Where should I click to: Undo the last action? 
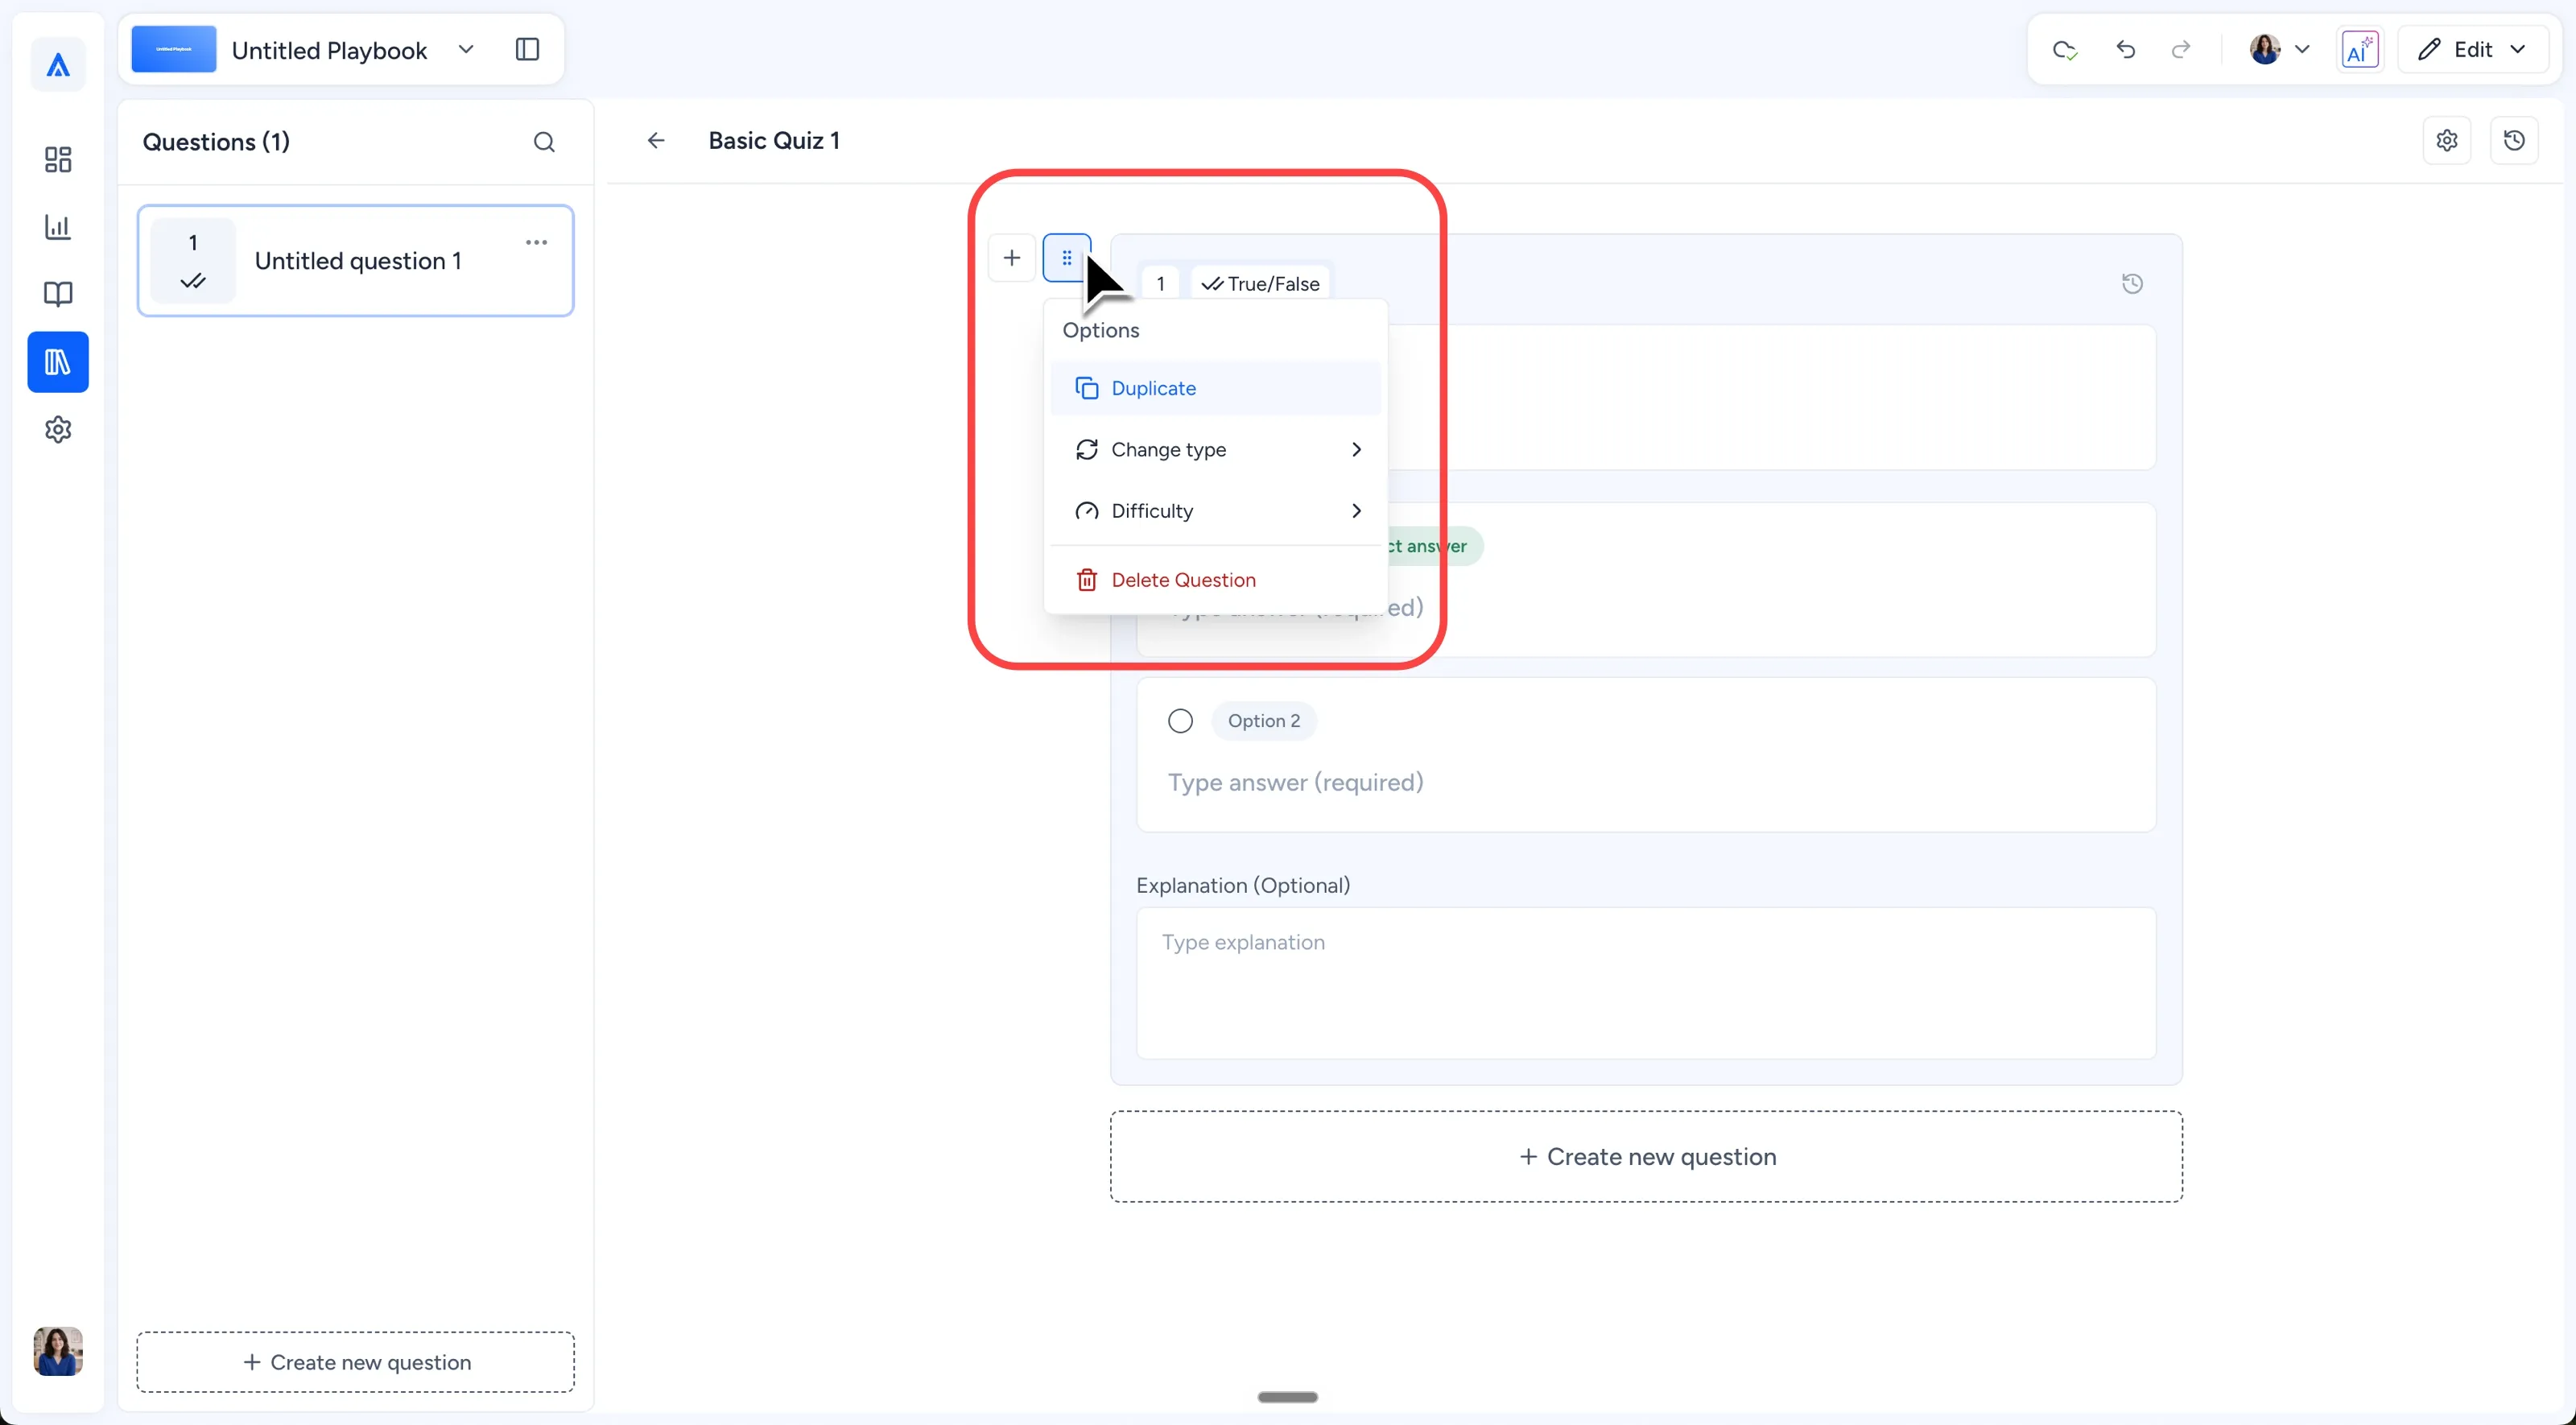click(x=2125, y=50)
